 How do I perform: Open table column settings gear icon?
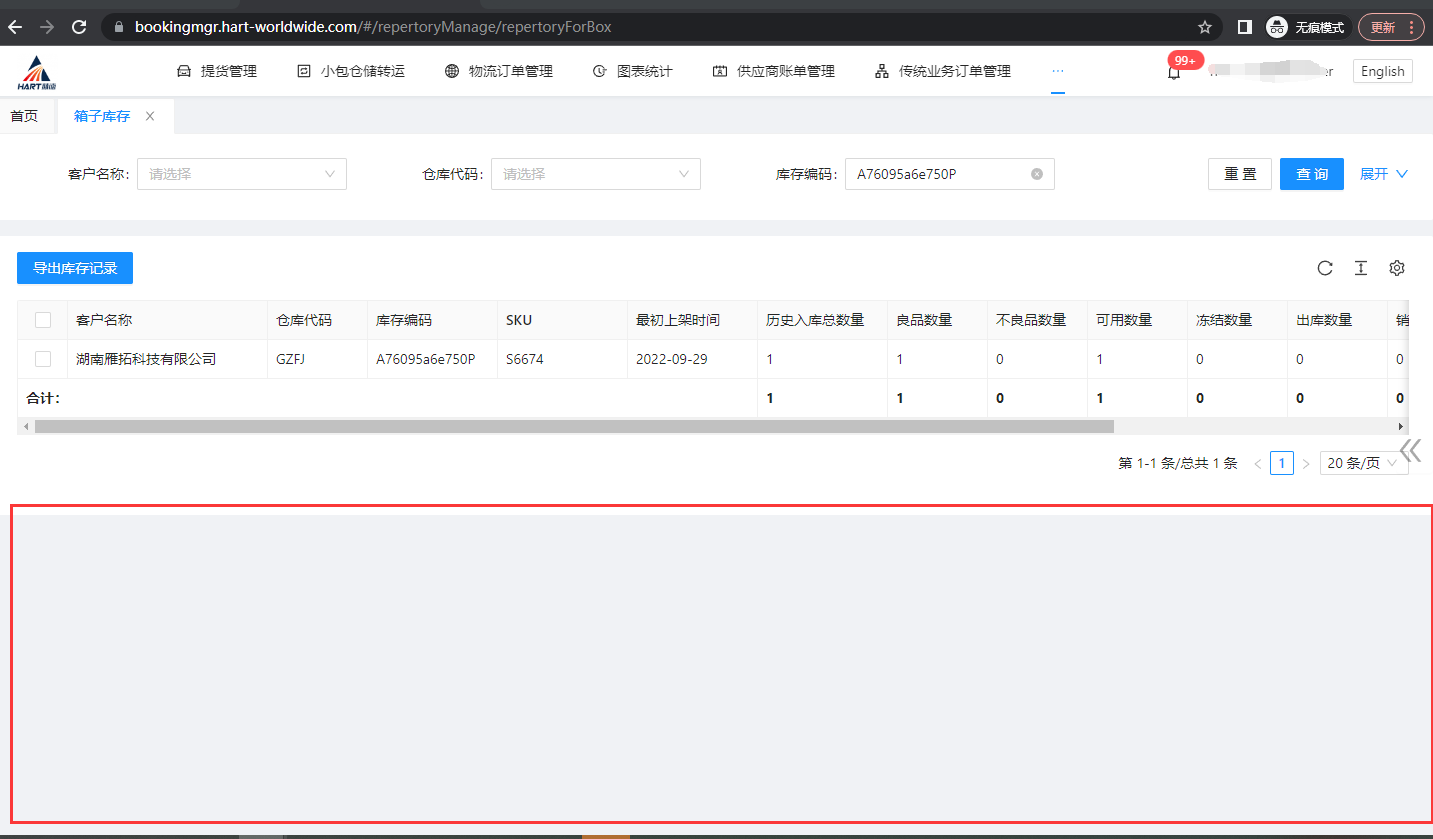(1397, 268)
